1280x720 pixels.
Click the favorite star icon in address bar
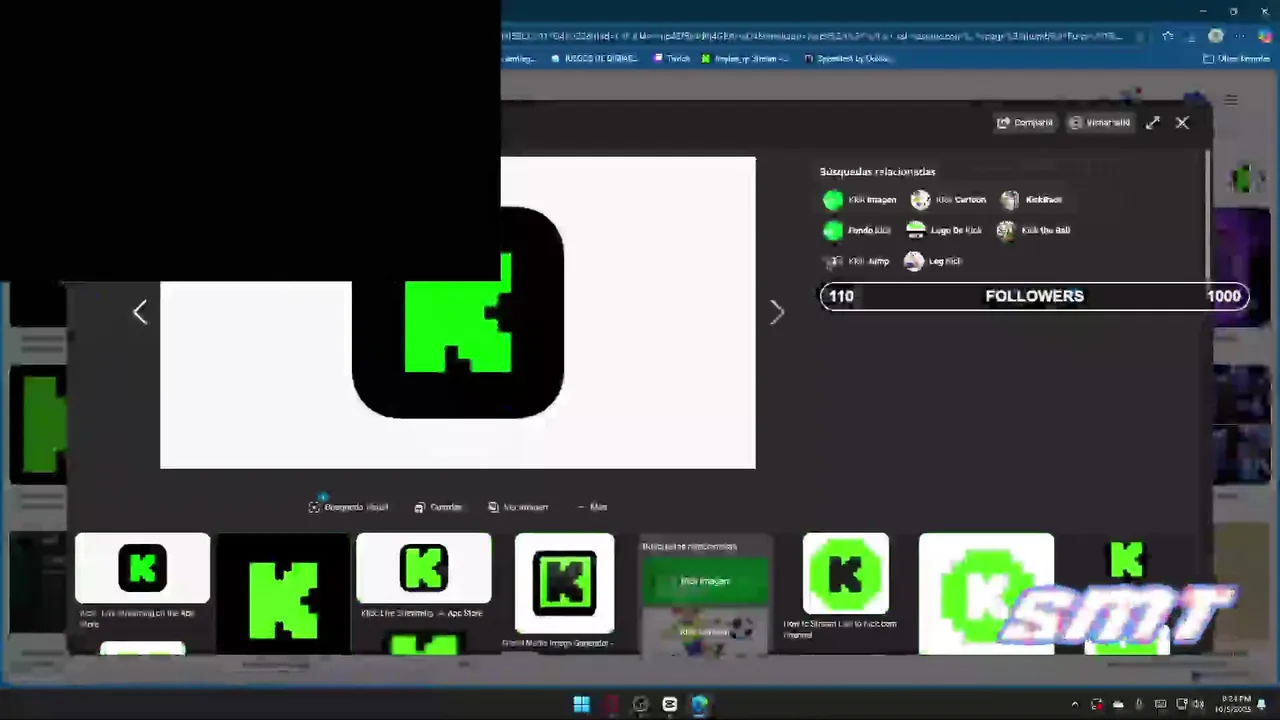click(1167, 36)
